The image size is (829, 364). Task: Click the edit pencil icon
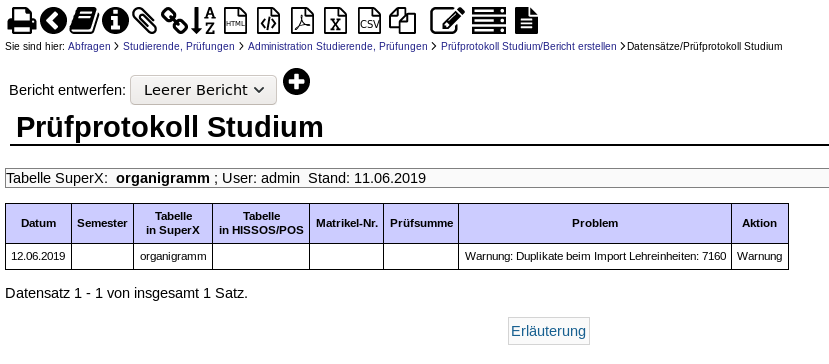coord(447,21)
